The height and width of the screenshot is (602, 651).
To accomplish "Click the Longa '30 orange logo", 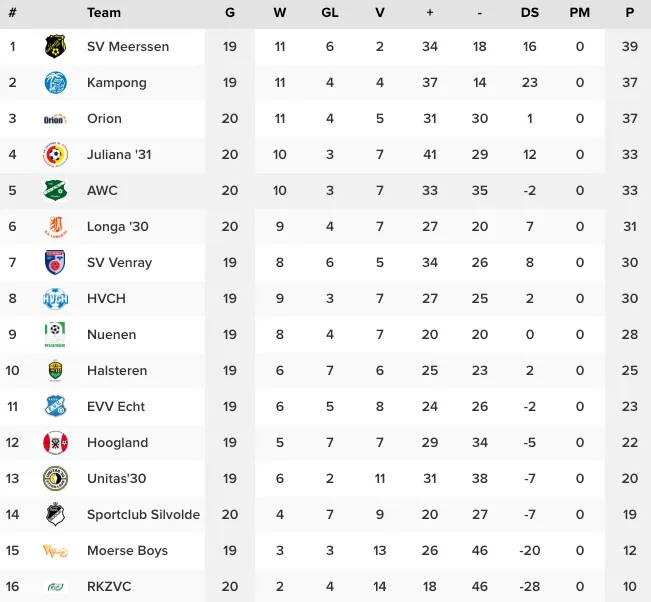I will (55, 227).
